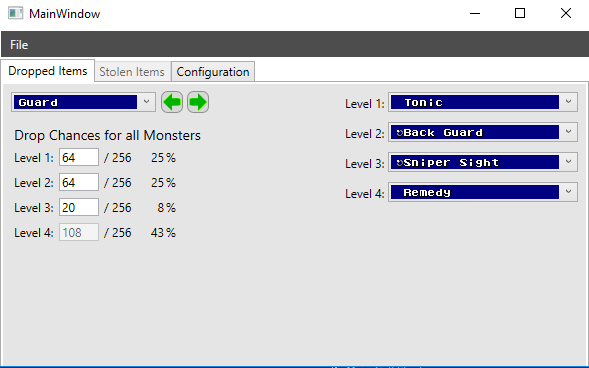Click the Level 1 drop chance field
Screen dimensions: 589x368
[x=79, y=157]
